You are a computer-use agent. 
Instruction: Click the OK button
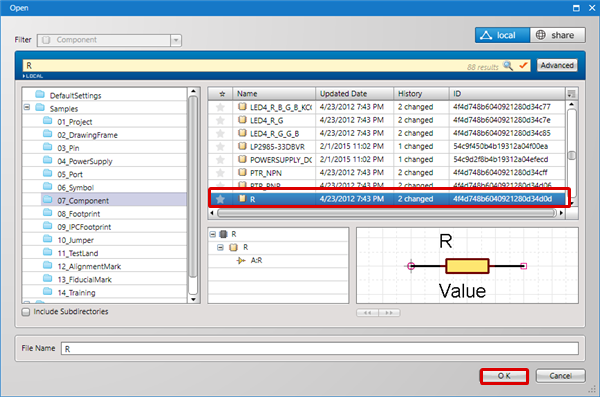pyautogui.click(x=504, y=376)
